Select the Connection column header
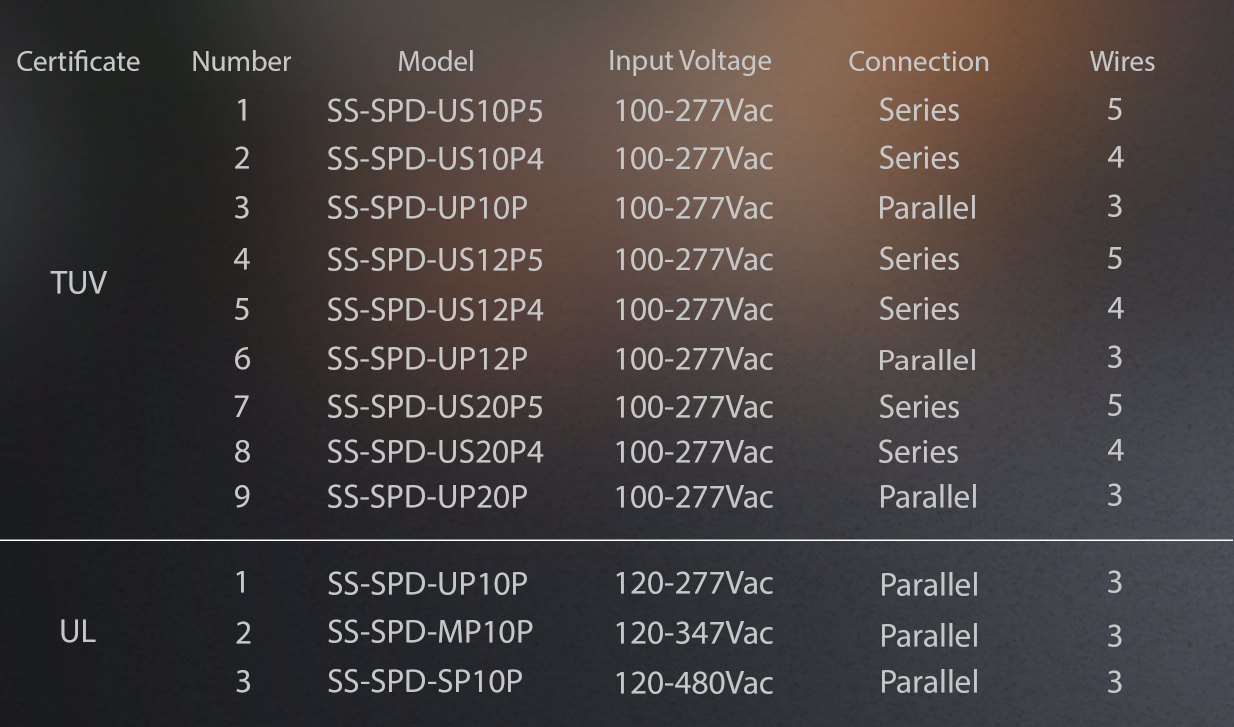Viewport: 1234px width, 727px height. [918, 62]
